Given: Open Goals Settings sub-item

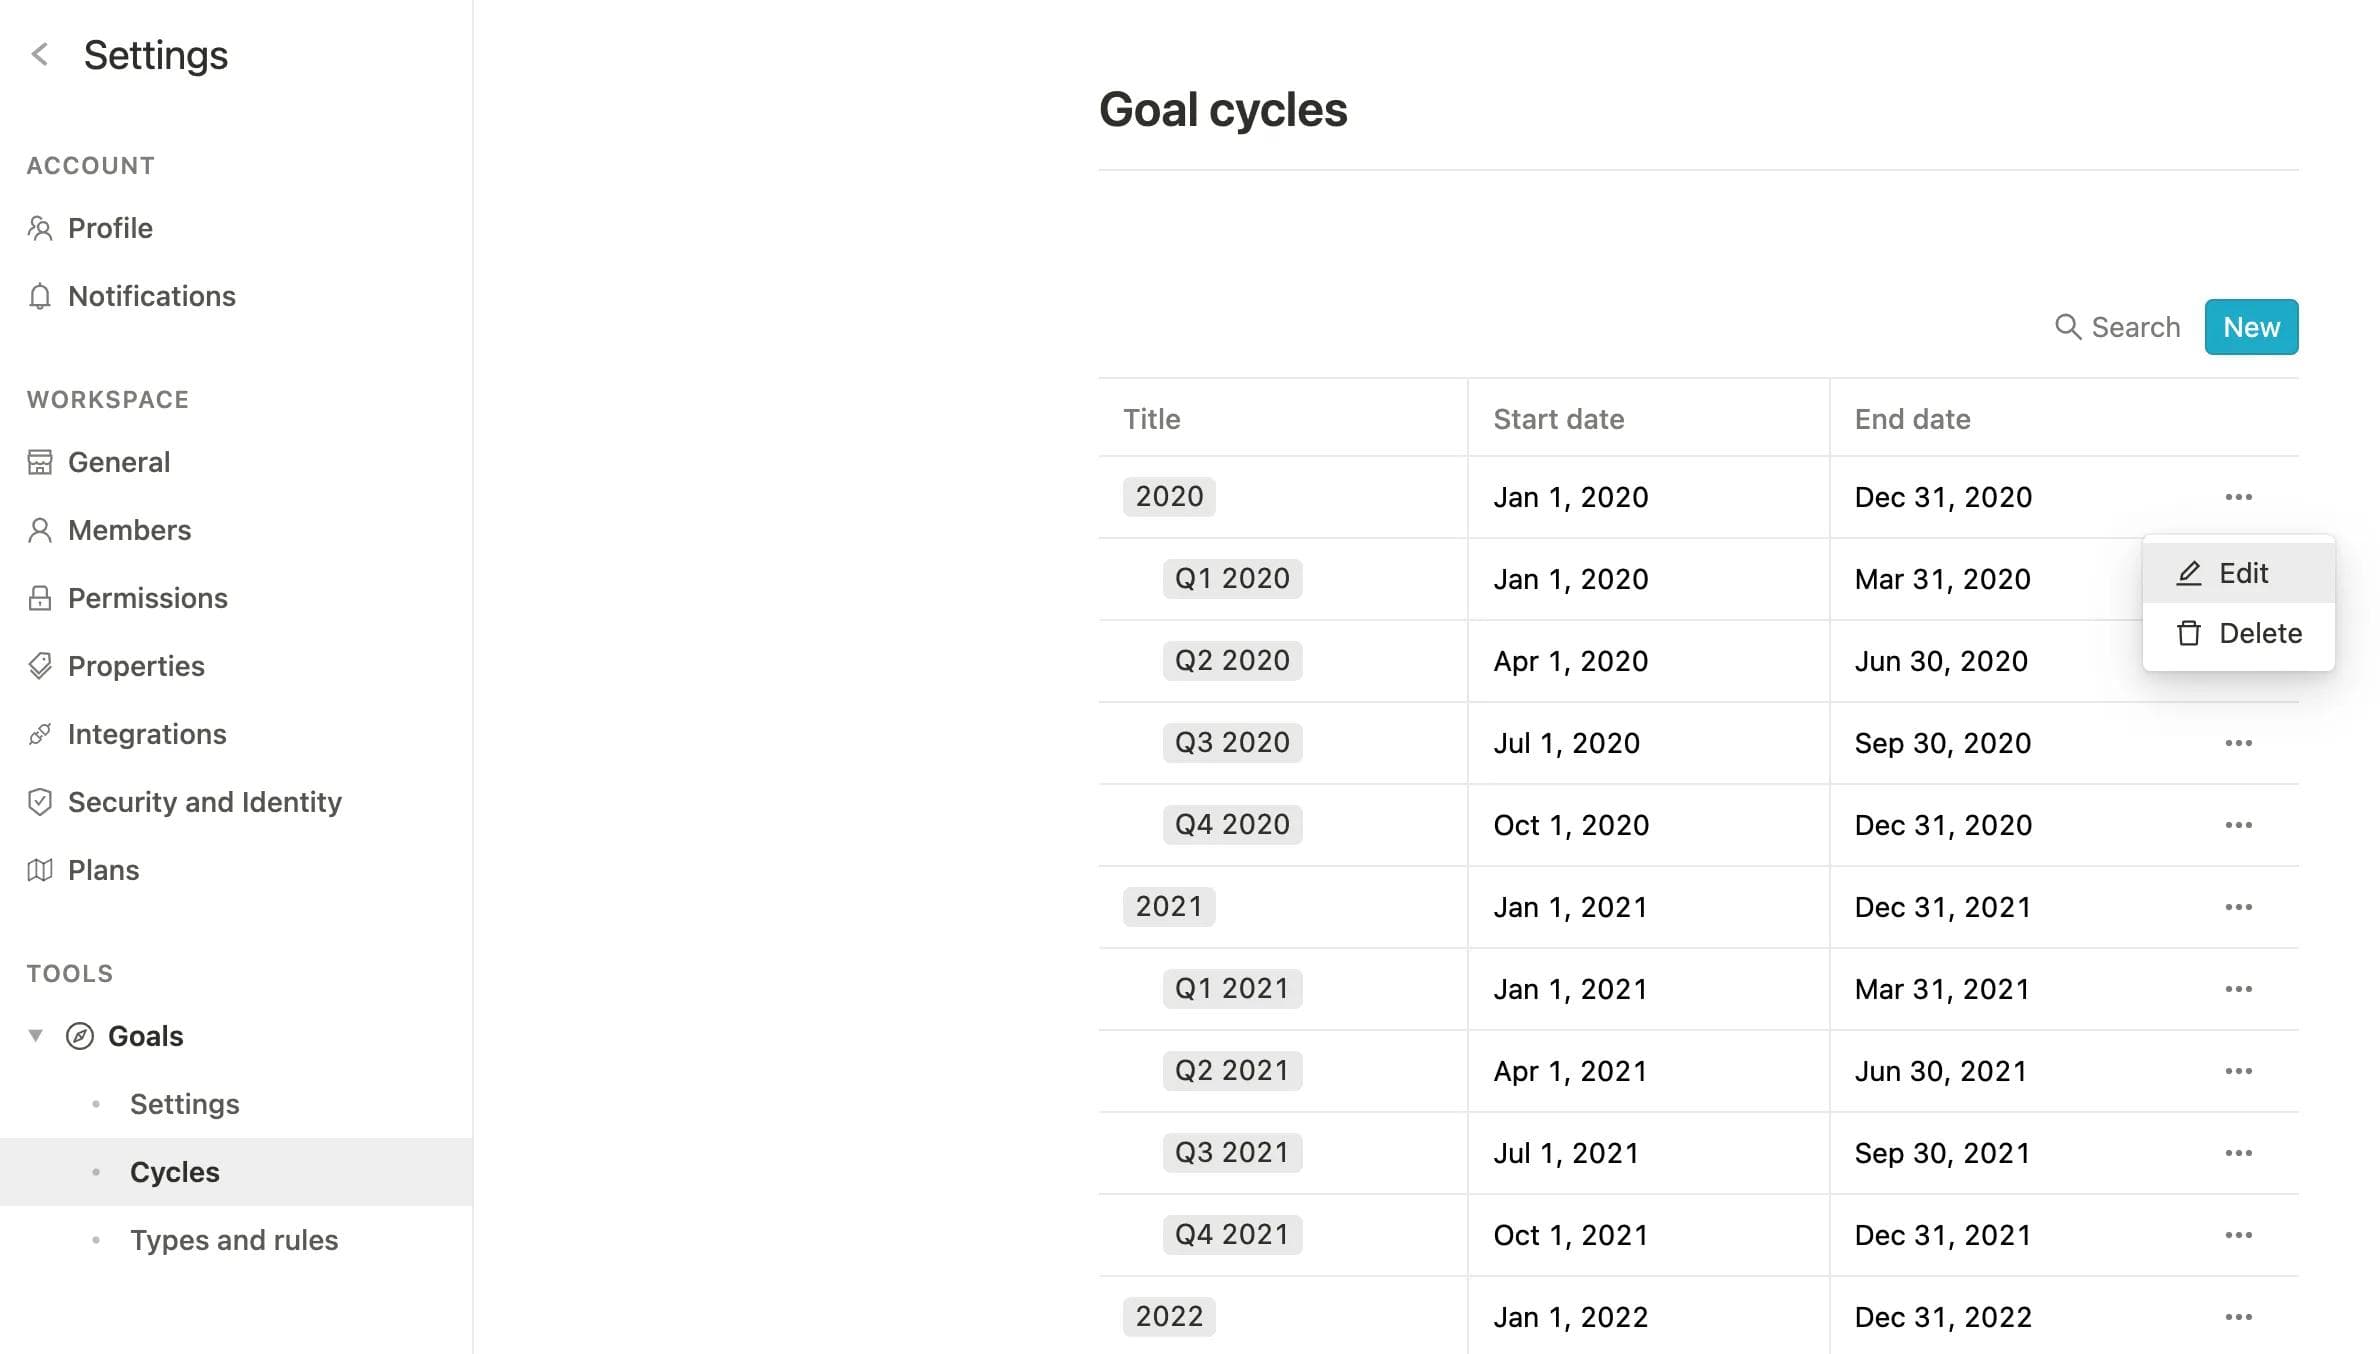Looking at the screenshot, I should (x=185, y=1104).
